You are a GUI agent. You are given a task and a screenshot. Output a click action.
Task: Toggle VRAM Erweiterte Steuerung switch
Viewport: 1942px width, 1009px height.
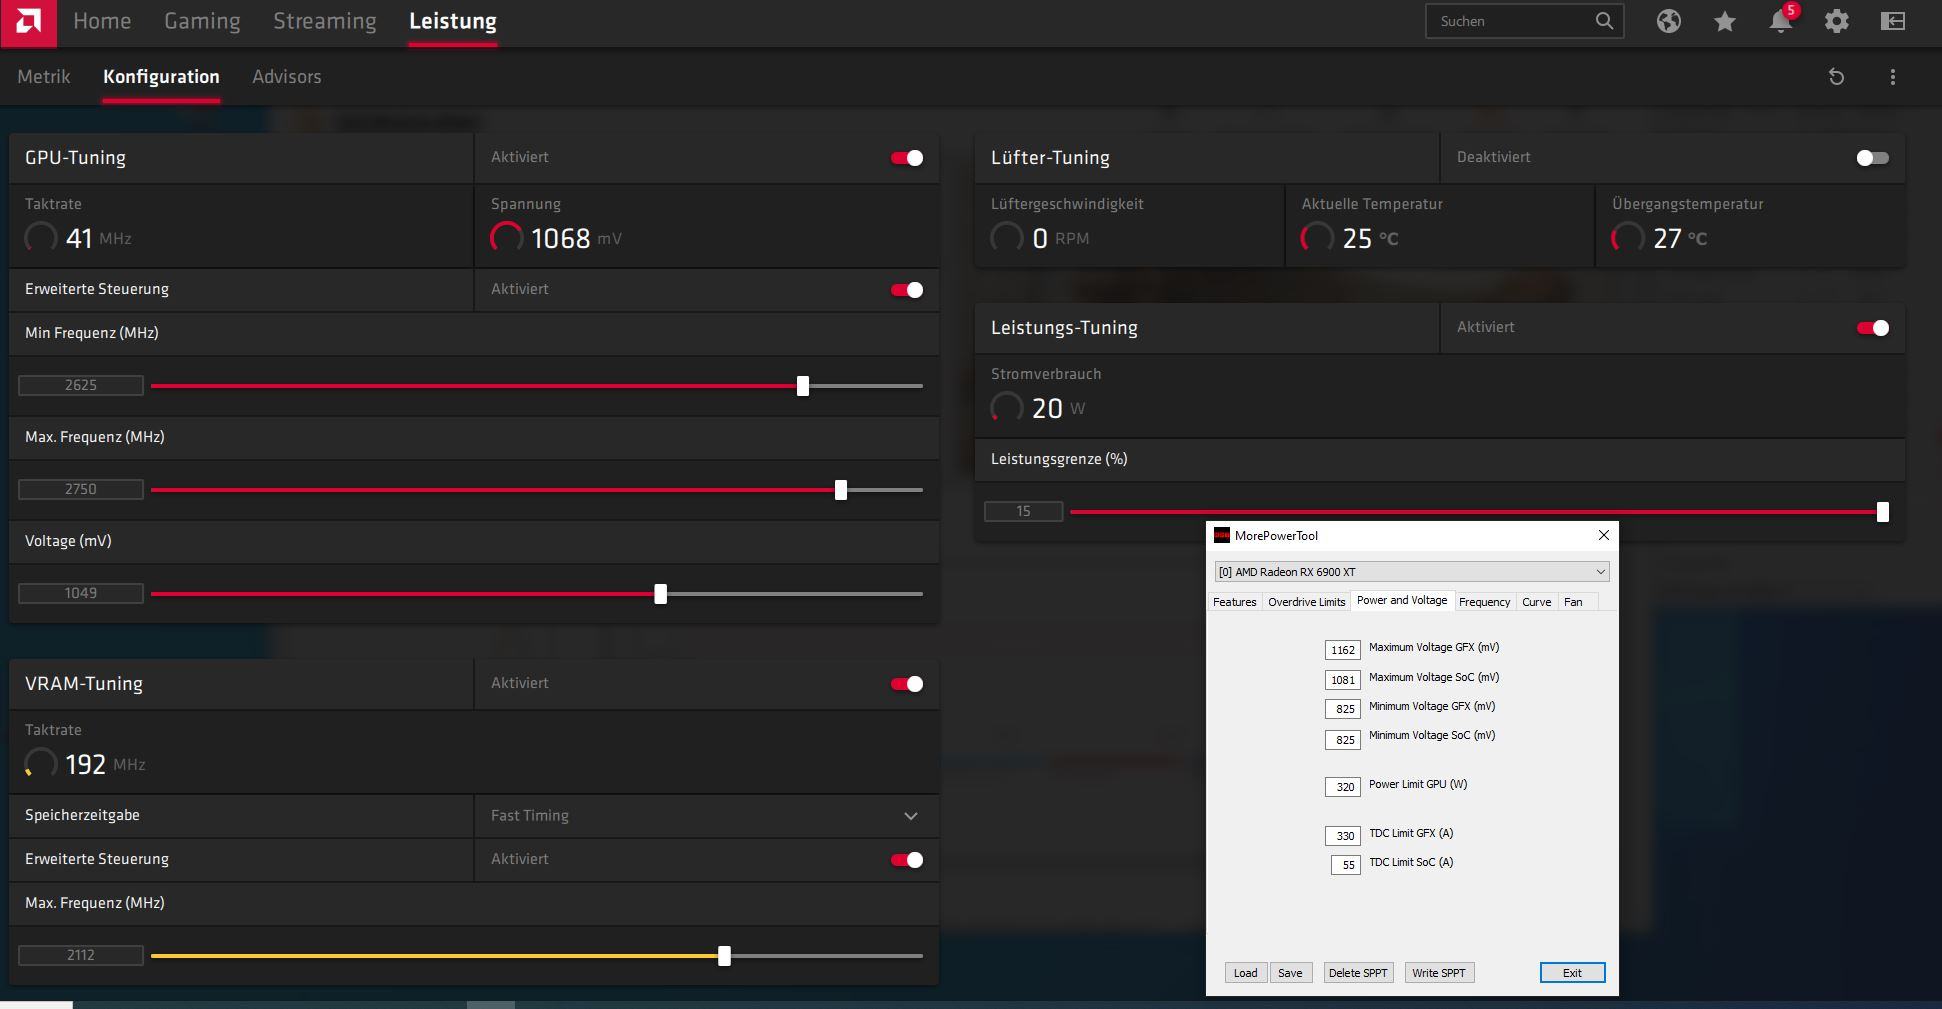coord(907,860)
